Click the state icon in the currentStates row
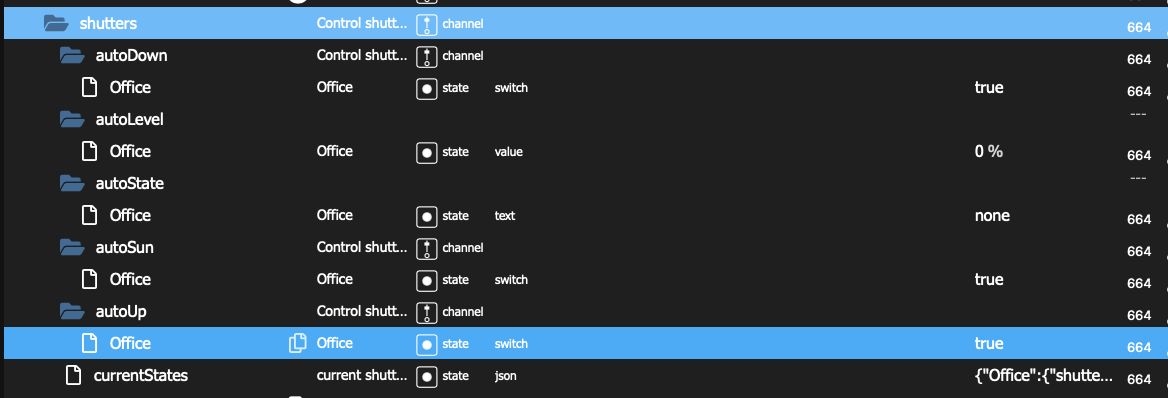 pyautogui.click(x=426, y=376)
